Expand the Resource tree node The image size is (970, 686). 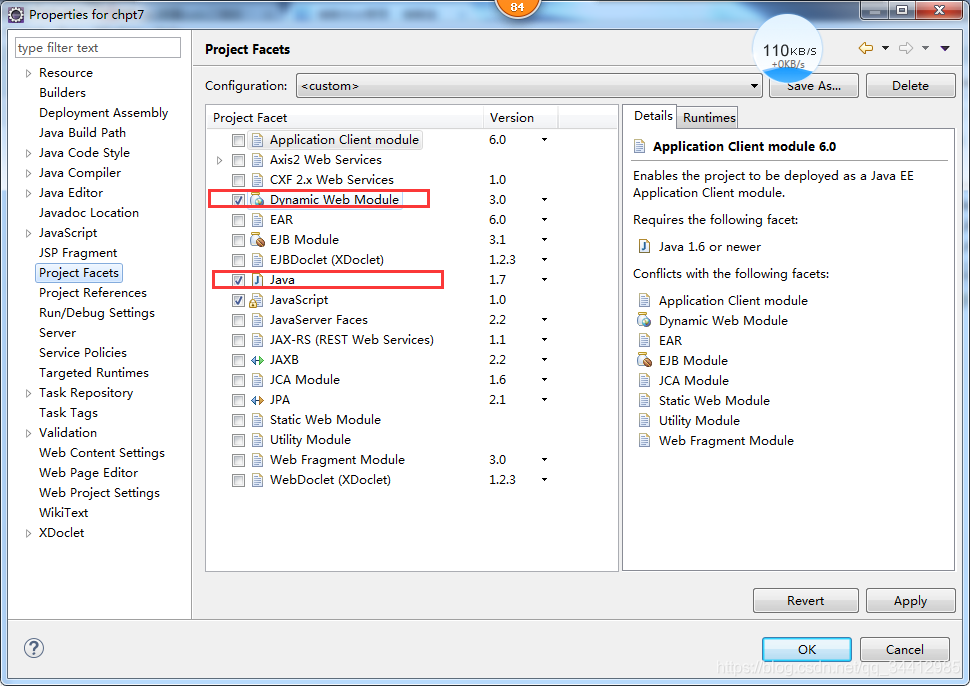coord(28,73)
